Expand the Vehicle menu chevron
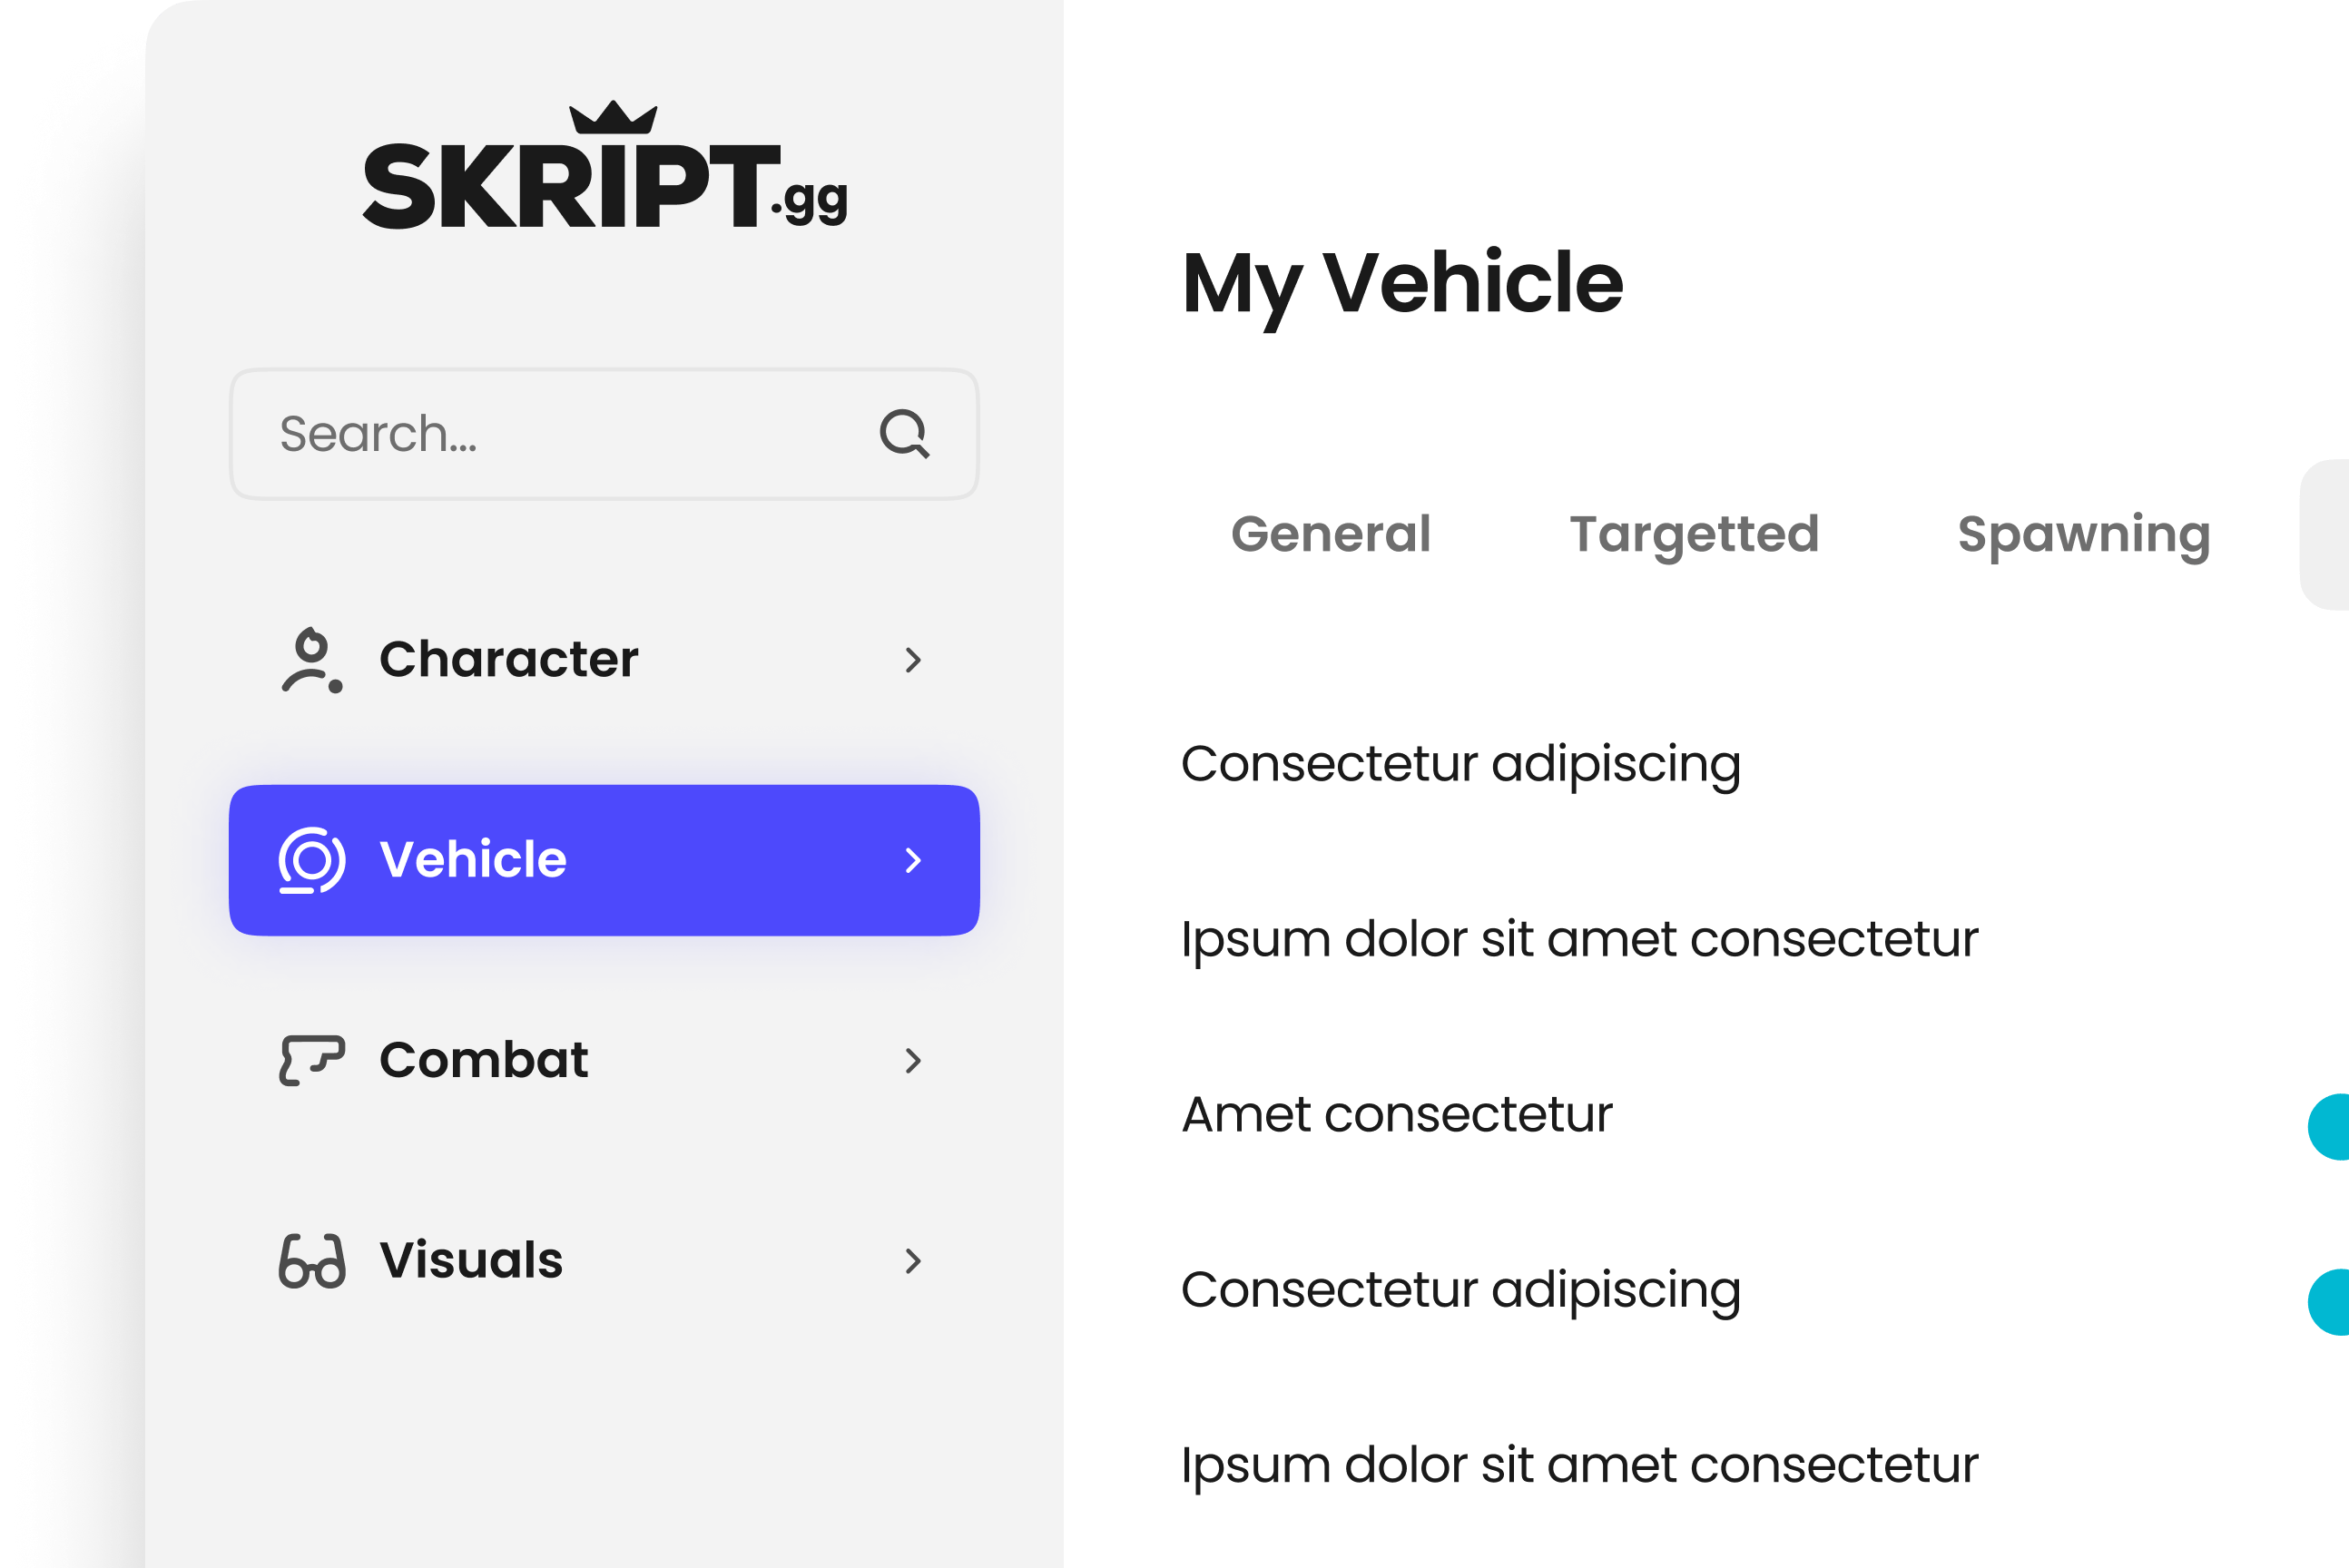 pyautogui.click(x=912, y=860)
